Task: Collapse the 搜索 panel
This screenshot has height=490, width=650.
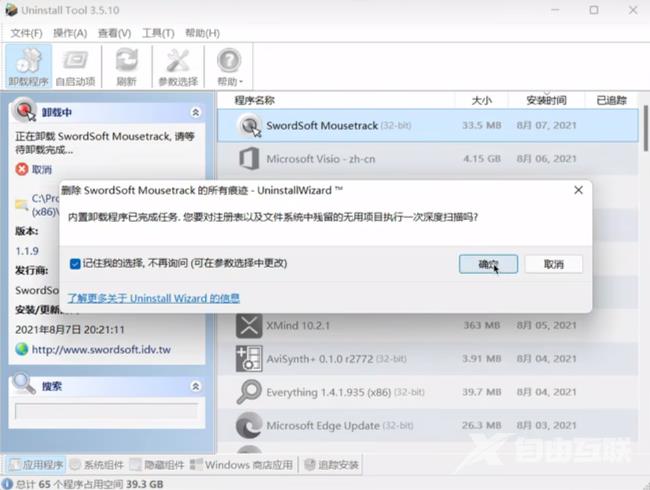Action: pyautogui.click(x=195, y=385)
